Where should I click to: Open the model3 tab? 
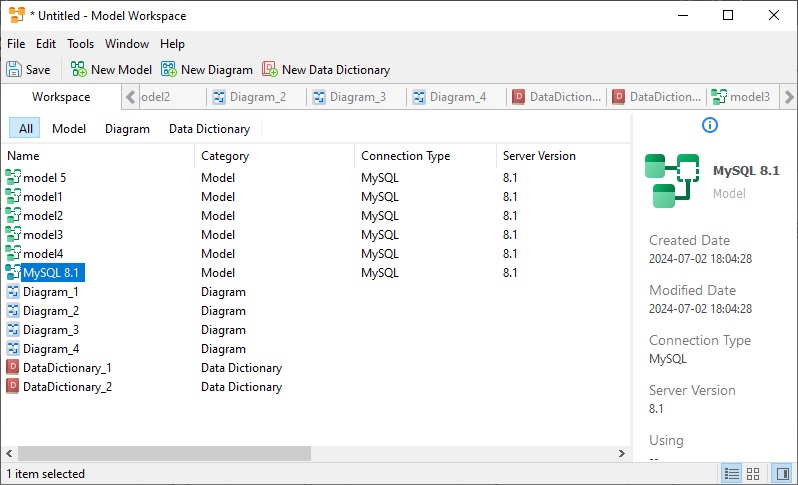742,97
